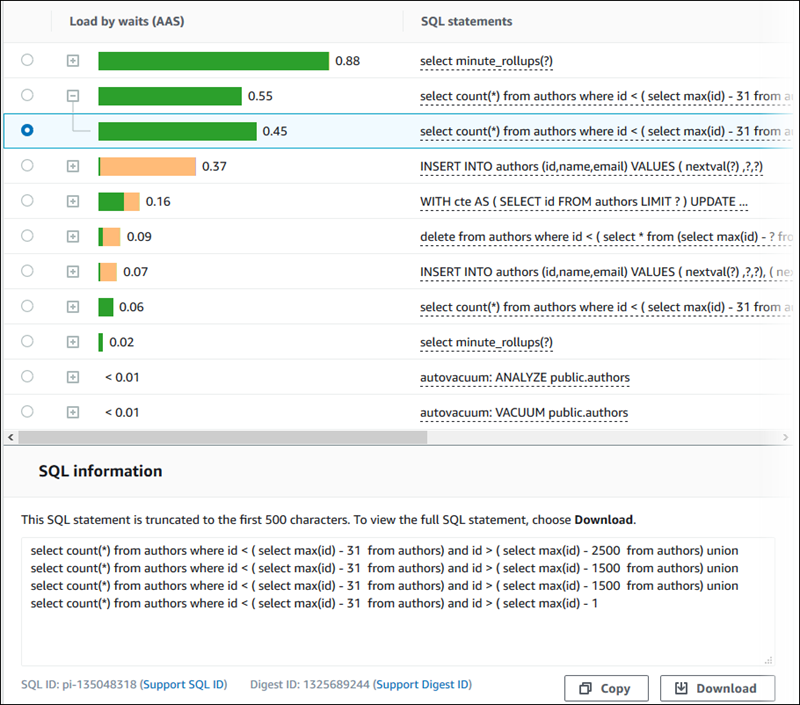Open the select minute_rollups SQL statement link

[486, 61]
